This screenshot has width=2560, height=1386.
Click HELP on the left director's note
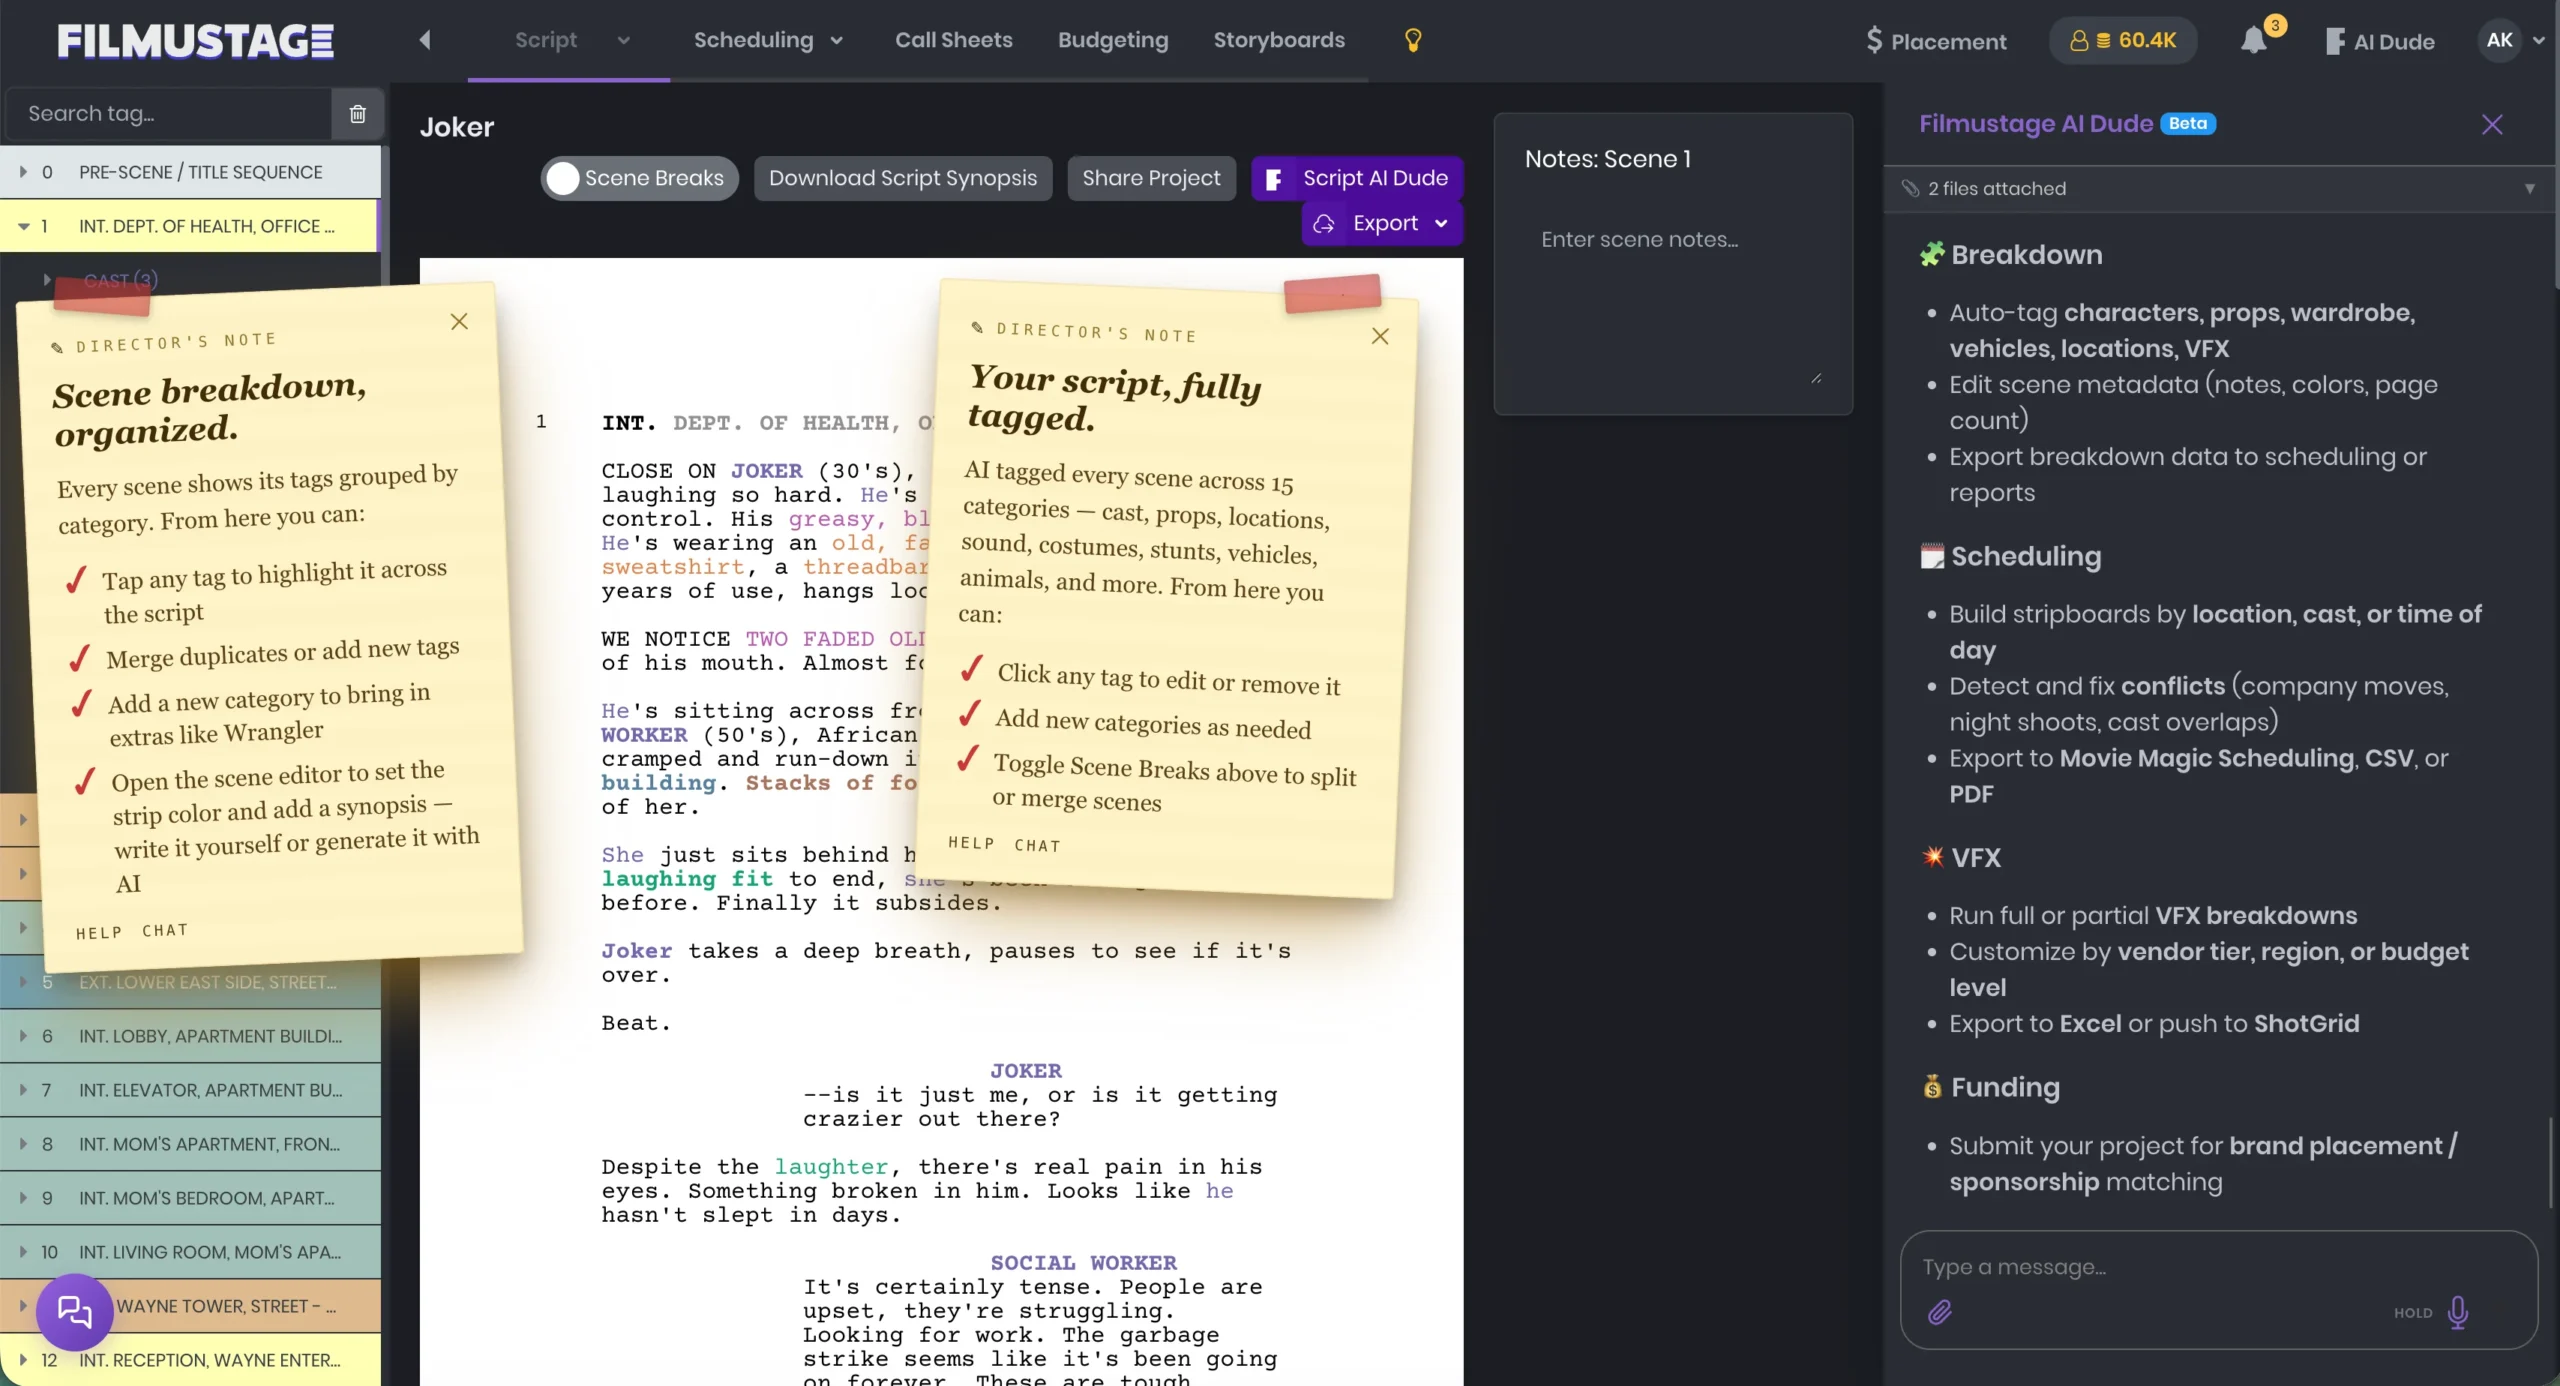(x=99, y=933)
